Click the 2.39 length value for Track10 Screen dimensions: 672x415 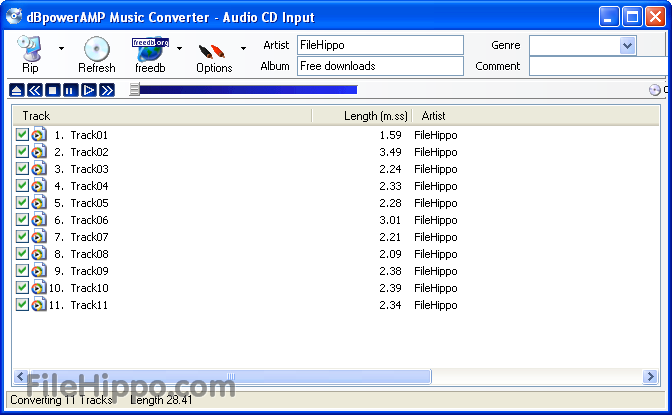pyautogui.click(x=390, y=288)
